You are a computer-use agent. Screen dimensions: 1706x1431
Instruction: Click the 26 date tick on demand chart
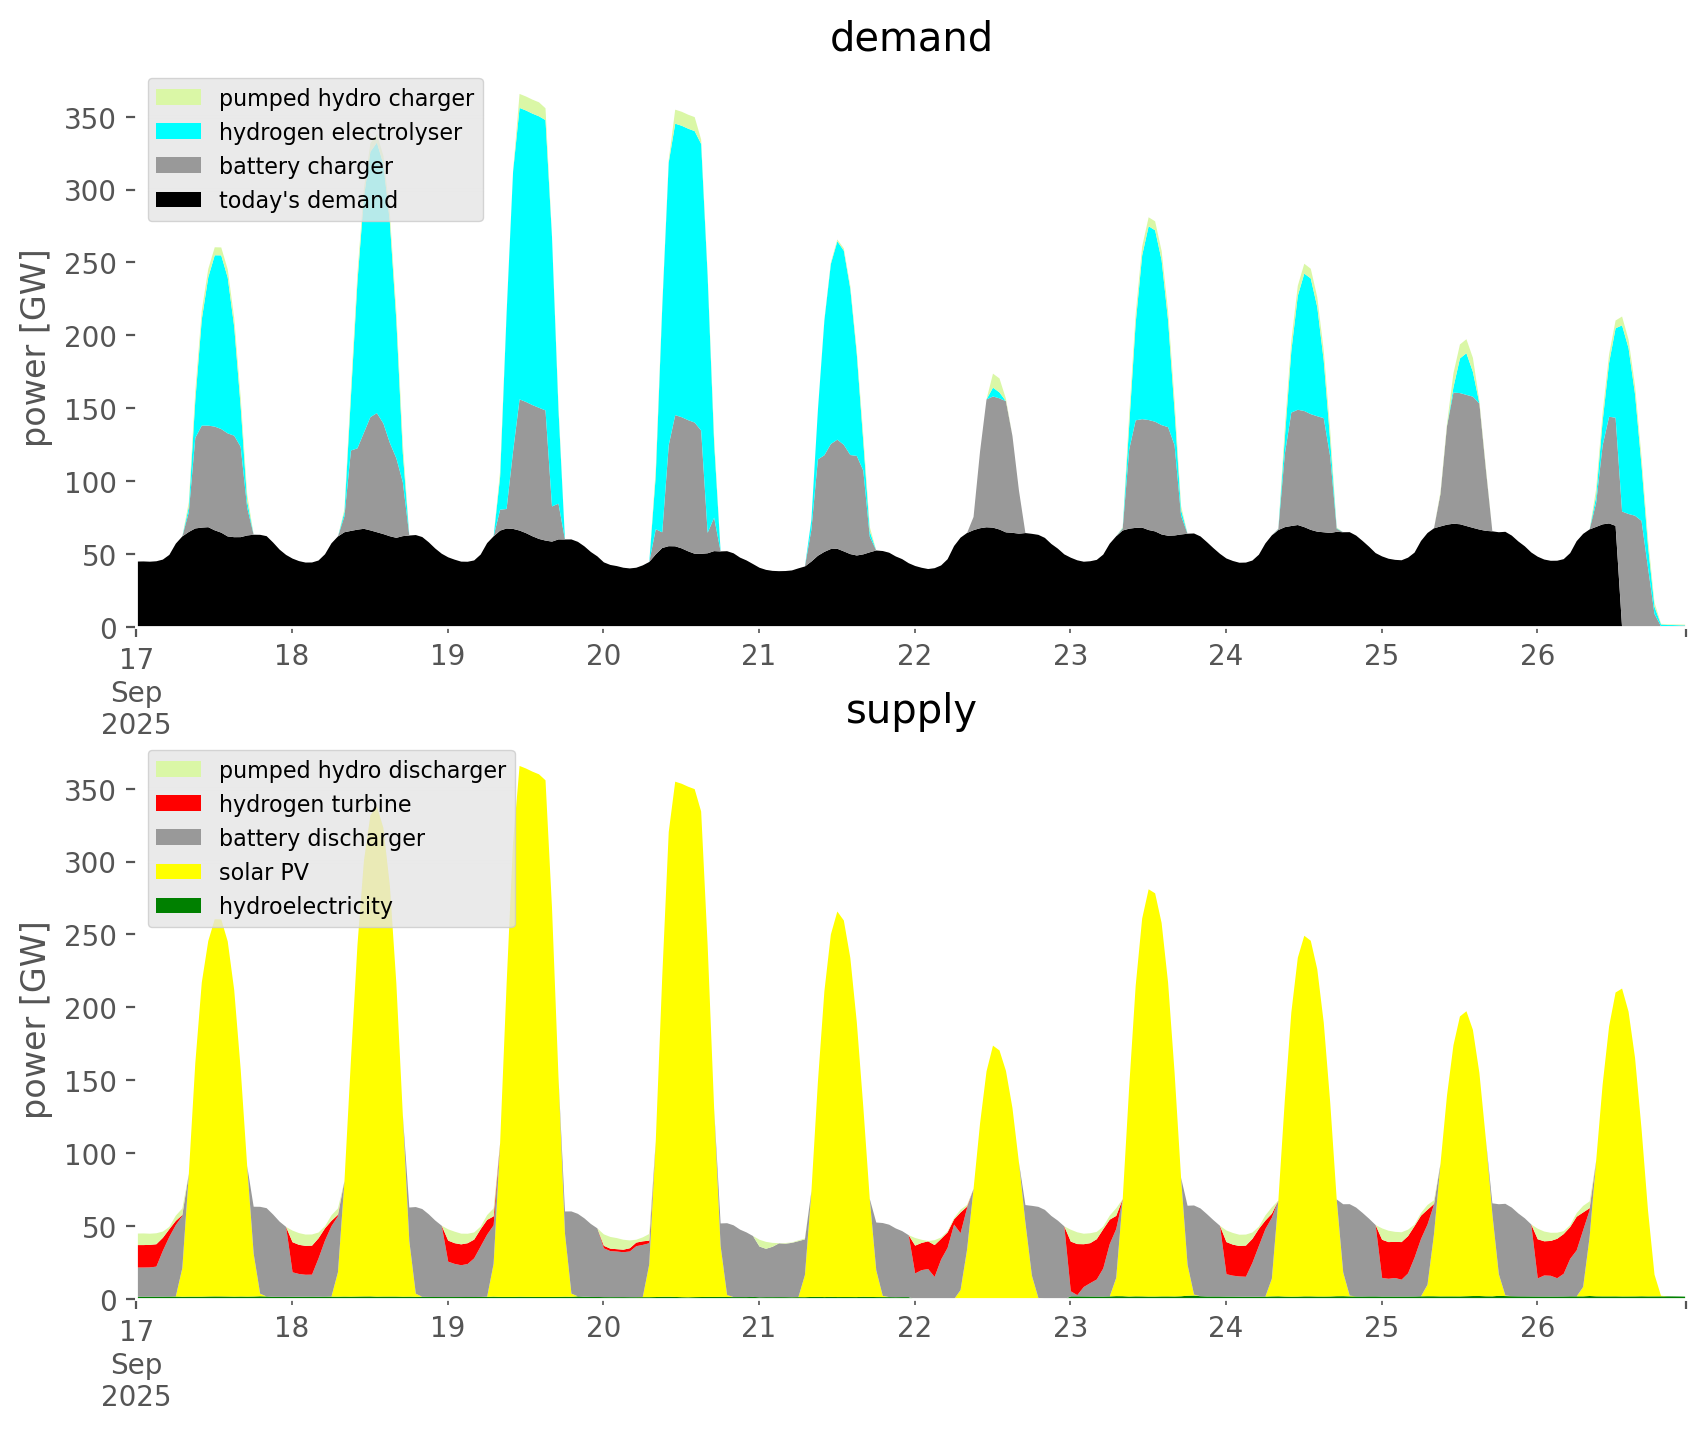click(x=1537, y=656)
